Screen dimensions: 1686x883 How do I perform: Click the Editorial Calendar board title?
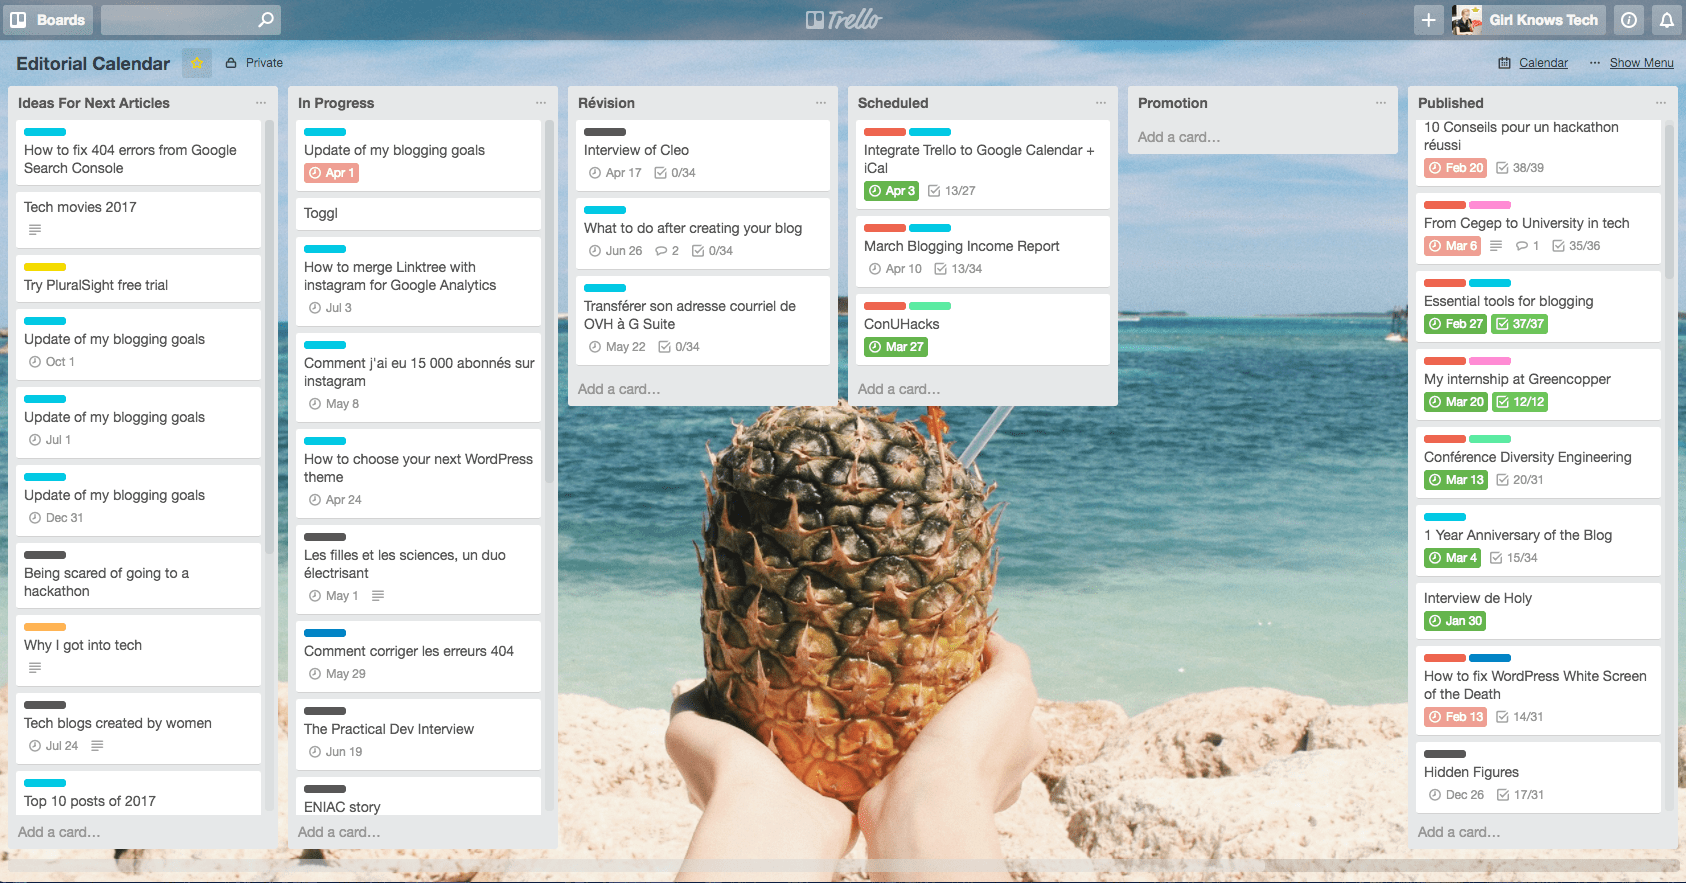click(x=93, y=63)
